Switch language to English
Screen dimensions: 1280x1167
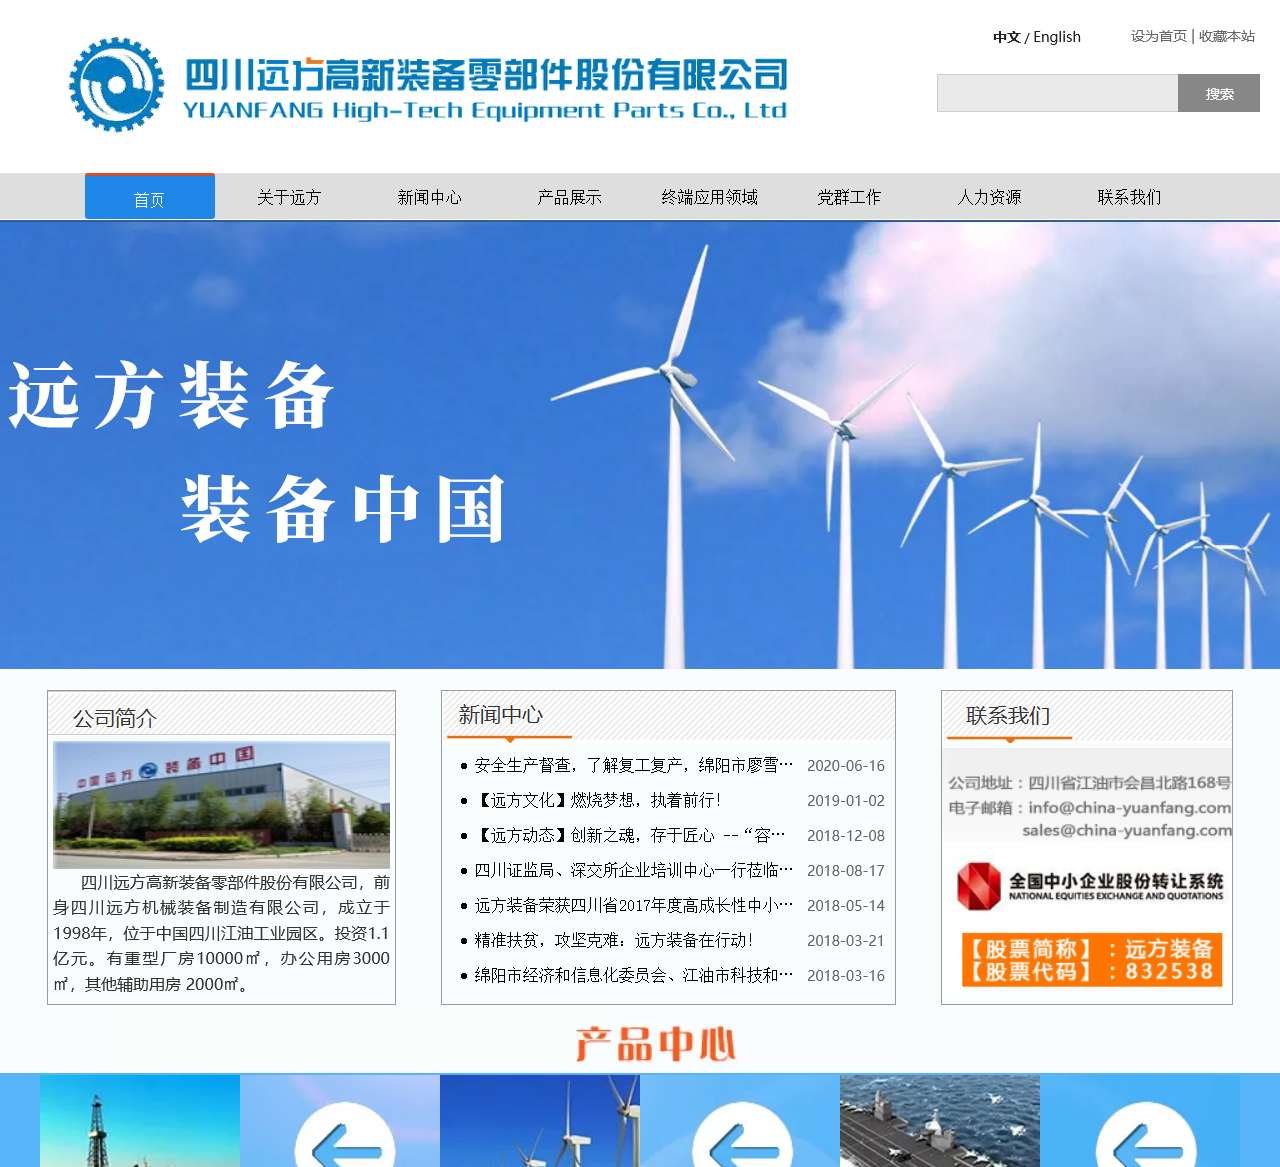pos(1057,37)
